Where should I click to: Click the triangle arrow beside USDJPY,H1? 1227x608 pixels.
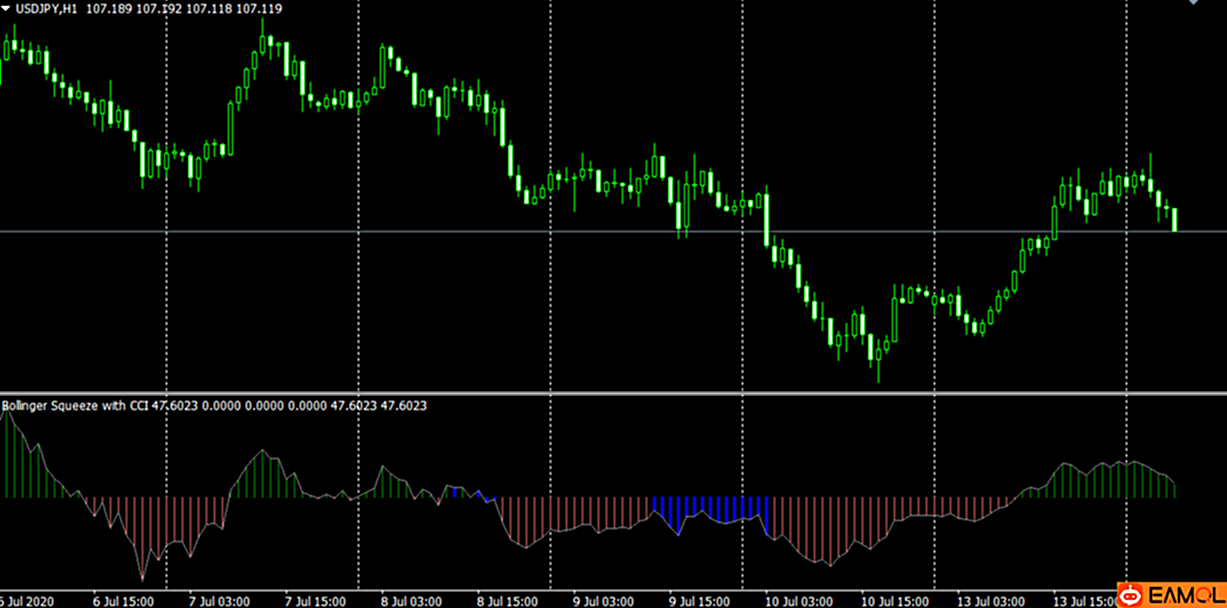coord(7,9)
